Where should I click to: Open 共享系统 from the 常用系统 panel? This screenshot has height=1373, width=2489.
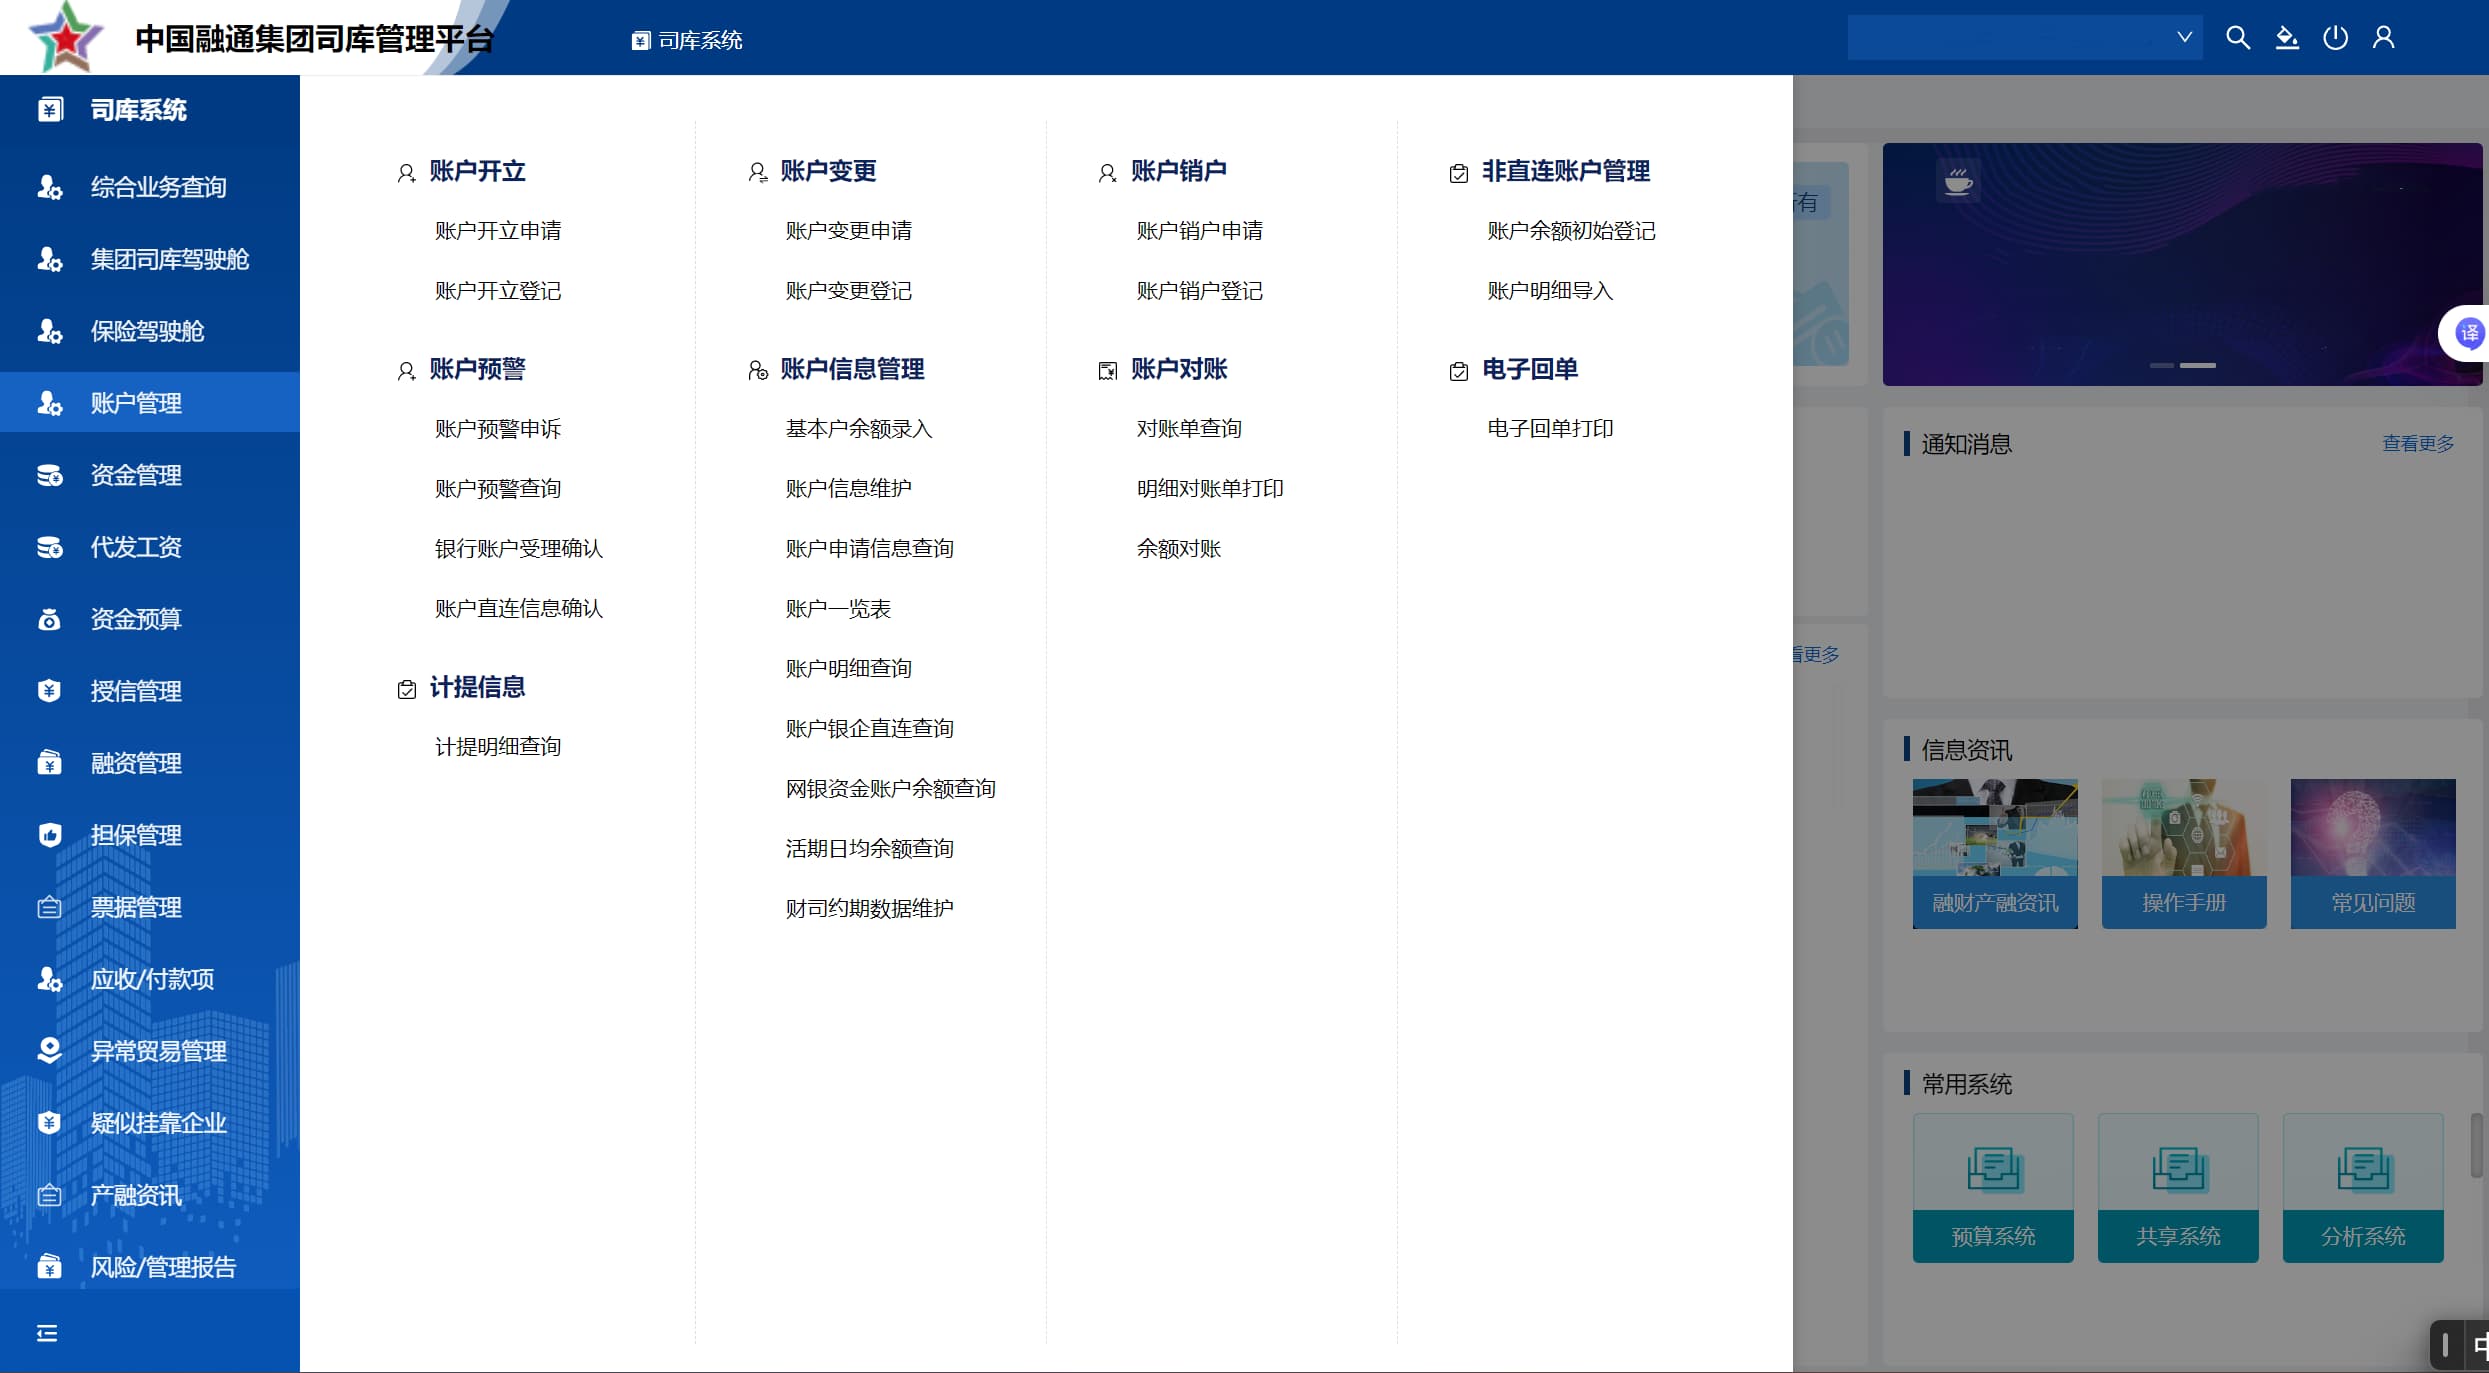(x=2177, y=1188)
